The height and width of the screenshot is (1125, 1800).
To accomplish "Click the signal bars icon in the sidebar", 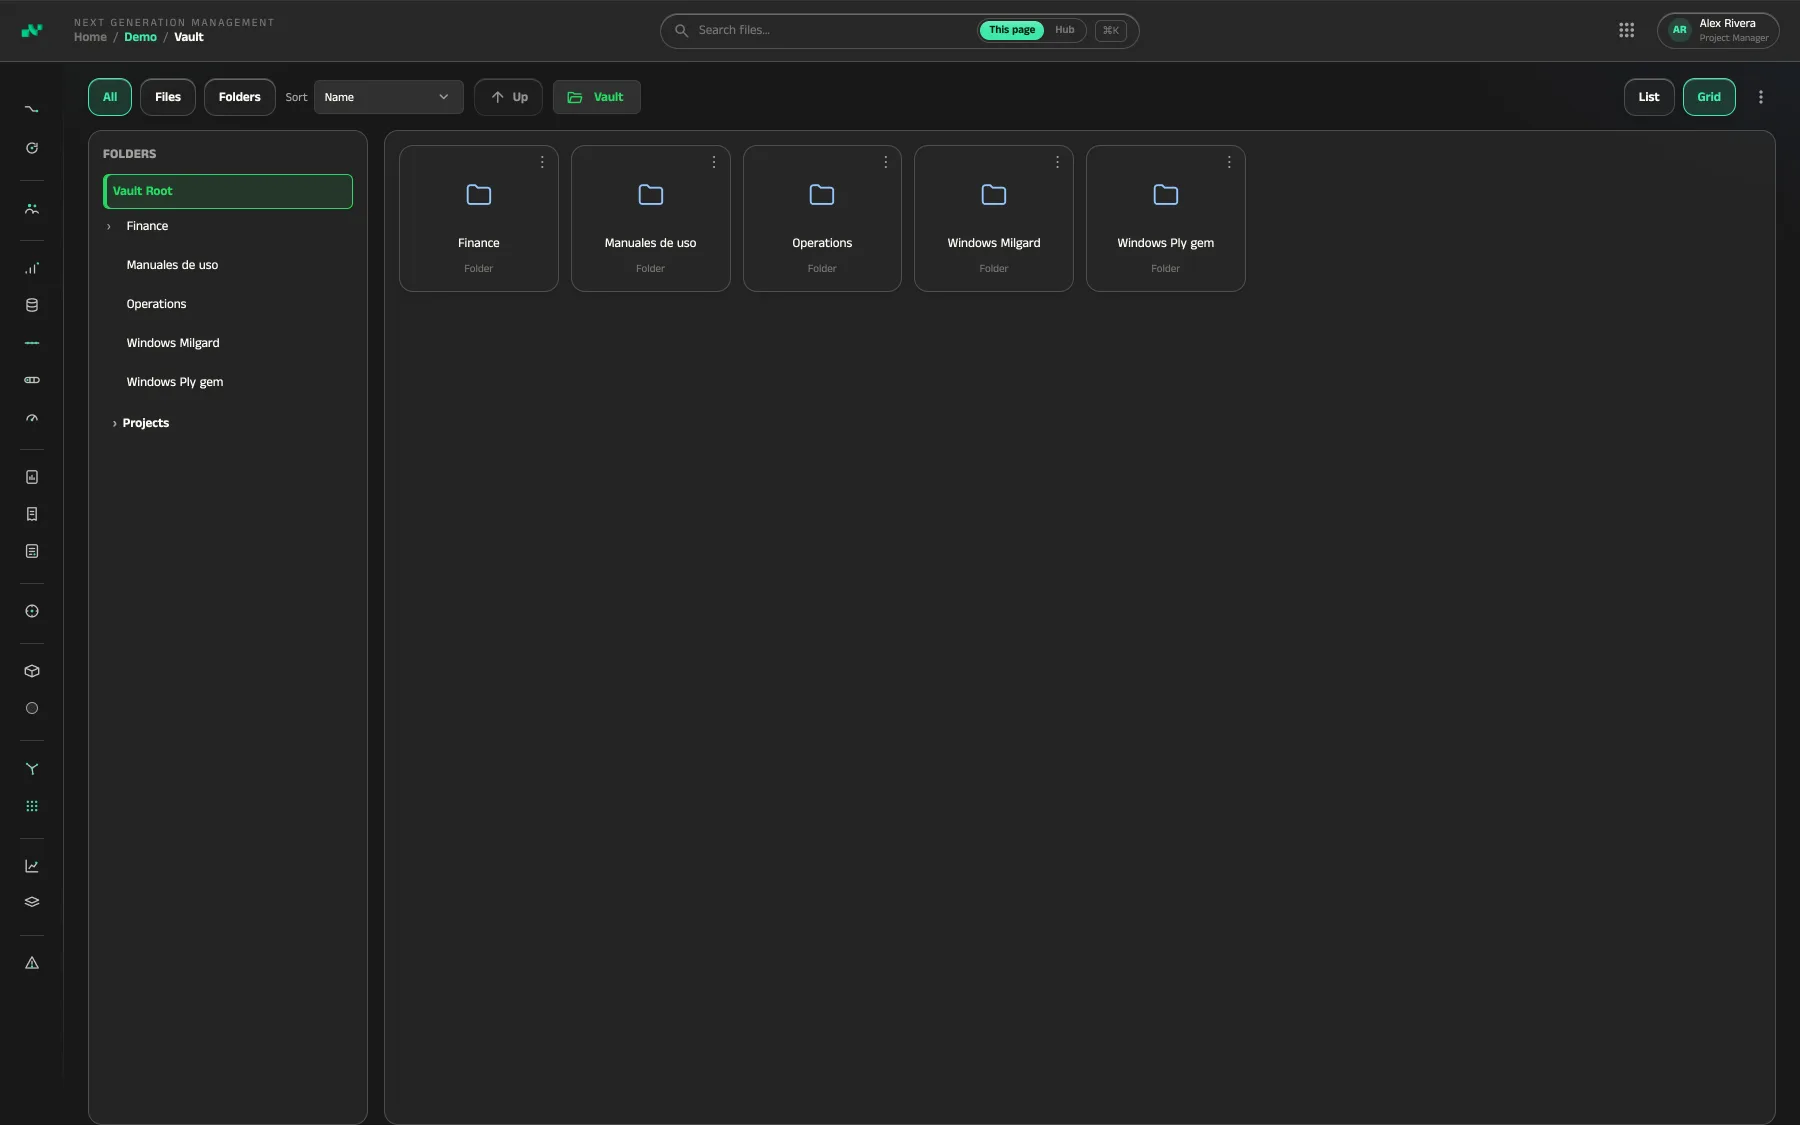I will [x=32, y=268].
